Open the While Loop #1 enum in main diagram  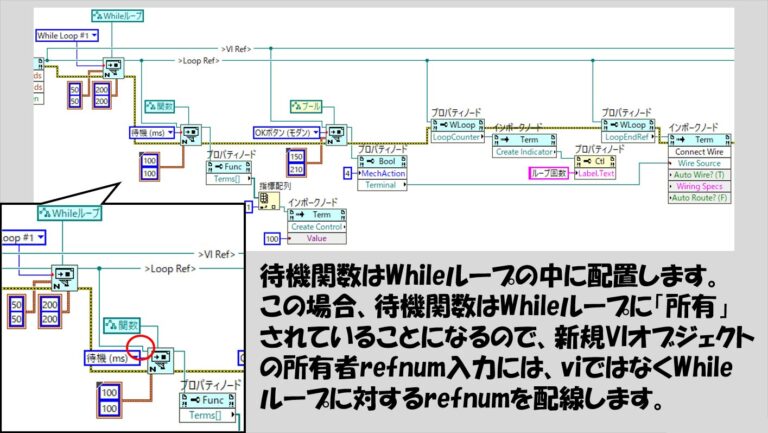pyautogui.click(x=67, y=35)
